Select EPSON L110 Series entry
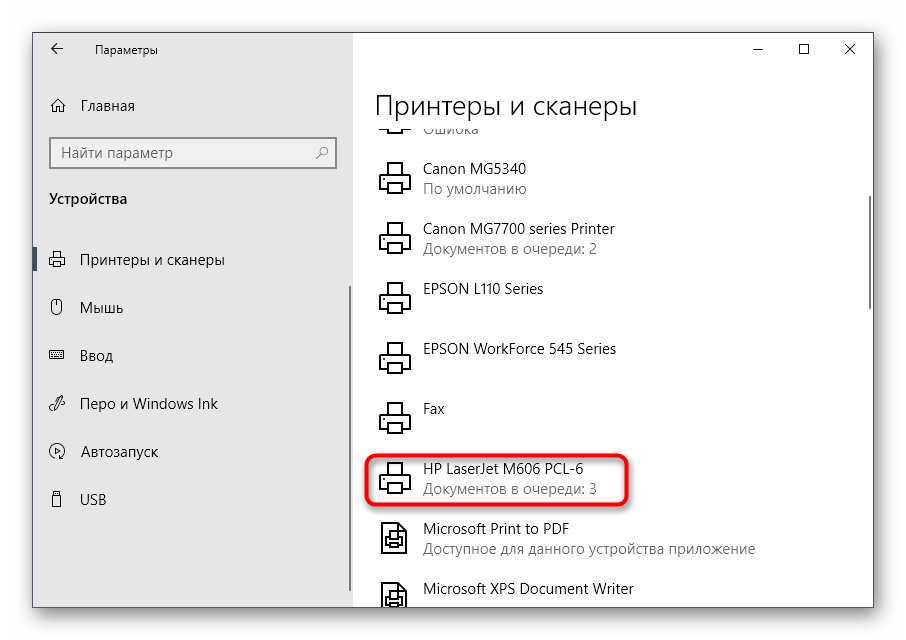 click(482, 289)
